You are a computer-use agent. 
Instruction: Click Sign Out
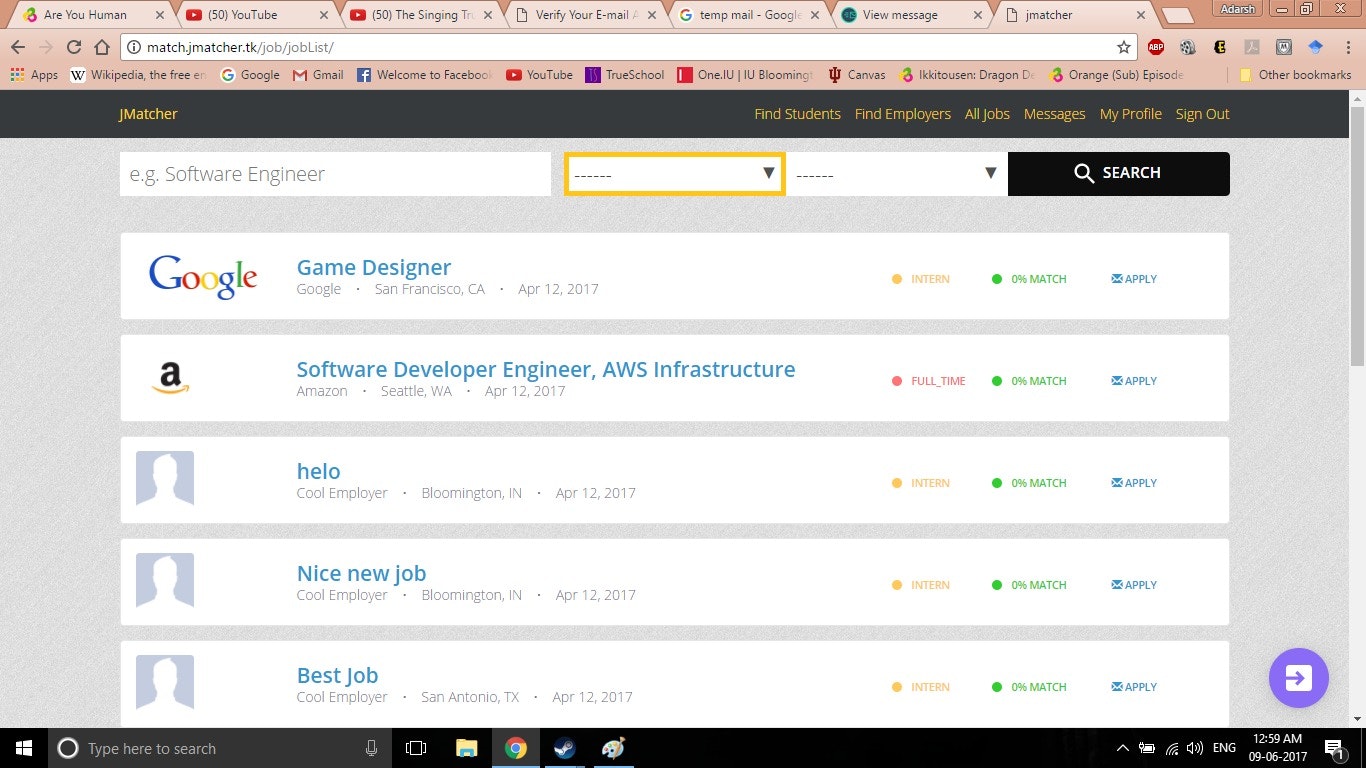coord(1202,114)
